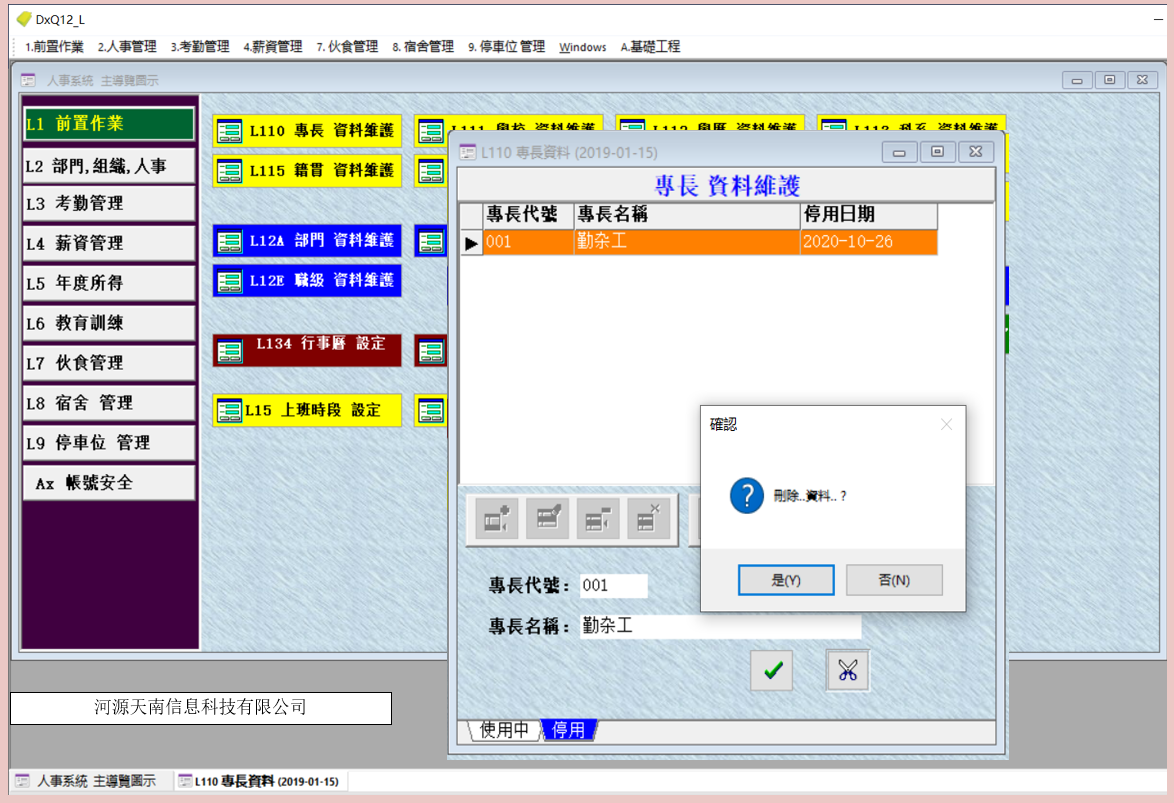1174x803 pixels.
Task: Open the 3.考勤管理 menu
Action: tap(200, 46)
